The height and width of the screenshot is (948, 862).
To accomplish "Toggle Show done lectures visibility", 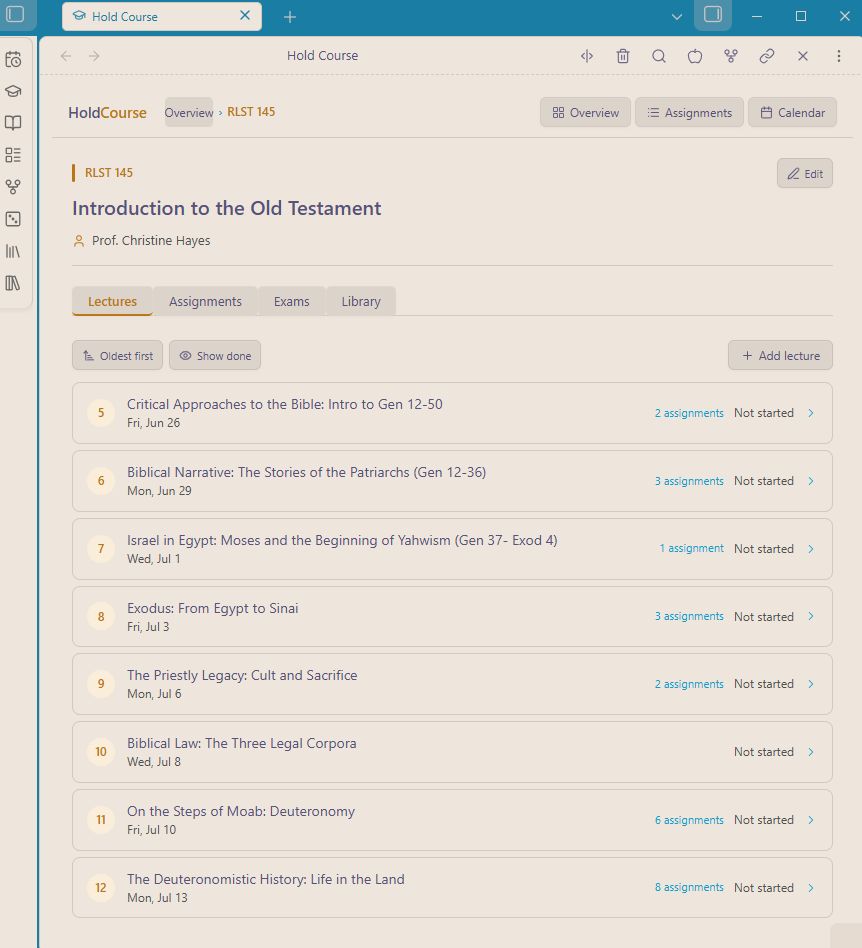I will (215, 356).
